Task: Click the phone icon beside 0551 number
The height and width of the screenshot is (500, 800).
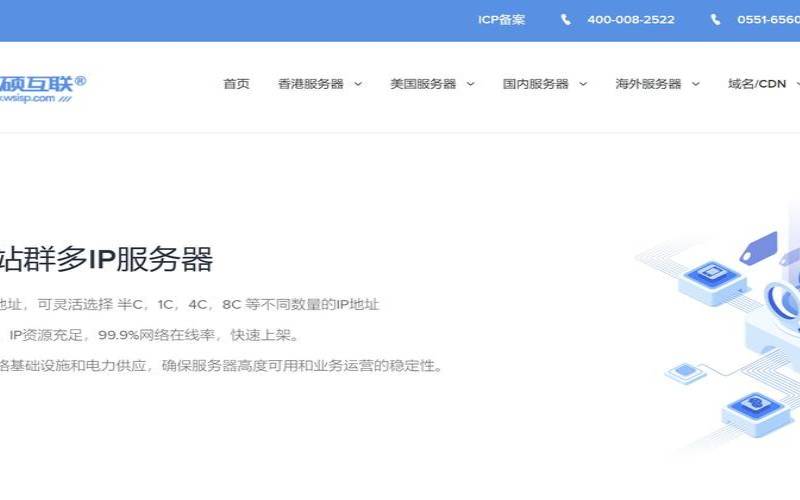Action: click(x=715, y=20)
